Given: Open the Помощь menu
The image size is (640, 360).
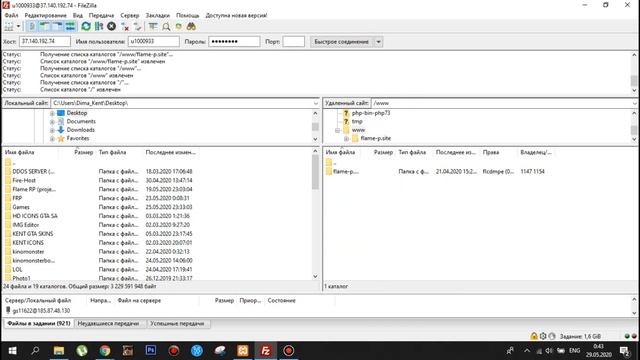Looking at the screenshot, I should click(x=188, y=15).
